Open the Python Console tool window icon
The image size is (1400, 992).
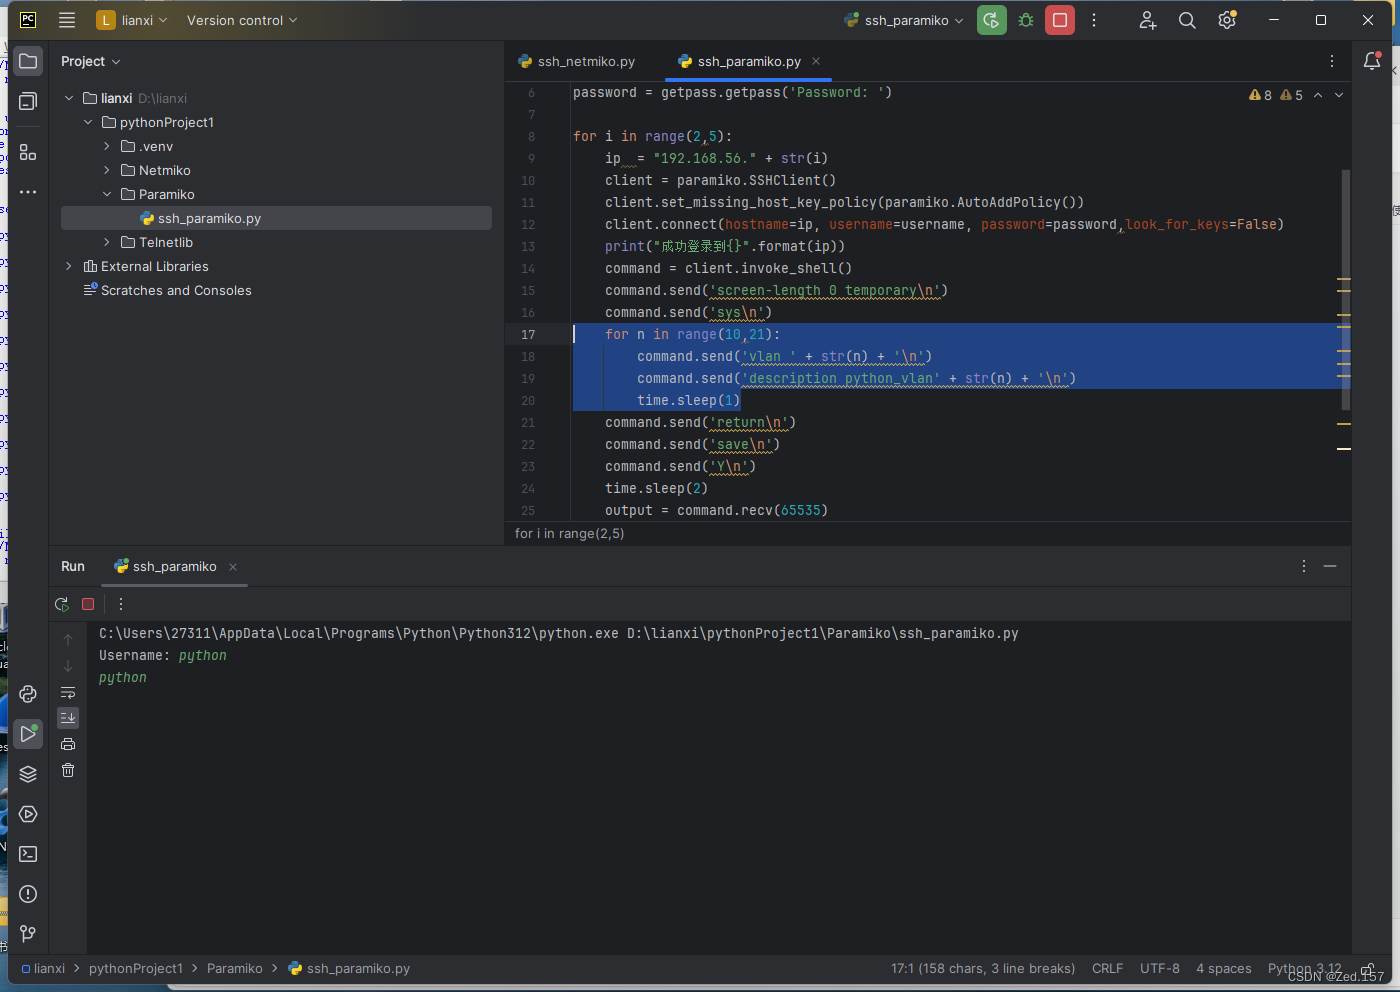tap(27, 693)
